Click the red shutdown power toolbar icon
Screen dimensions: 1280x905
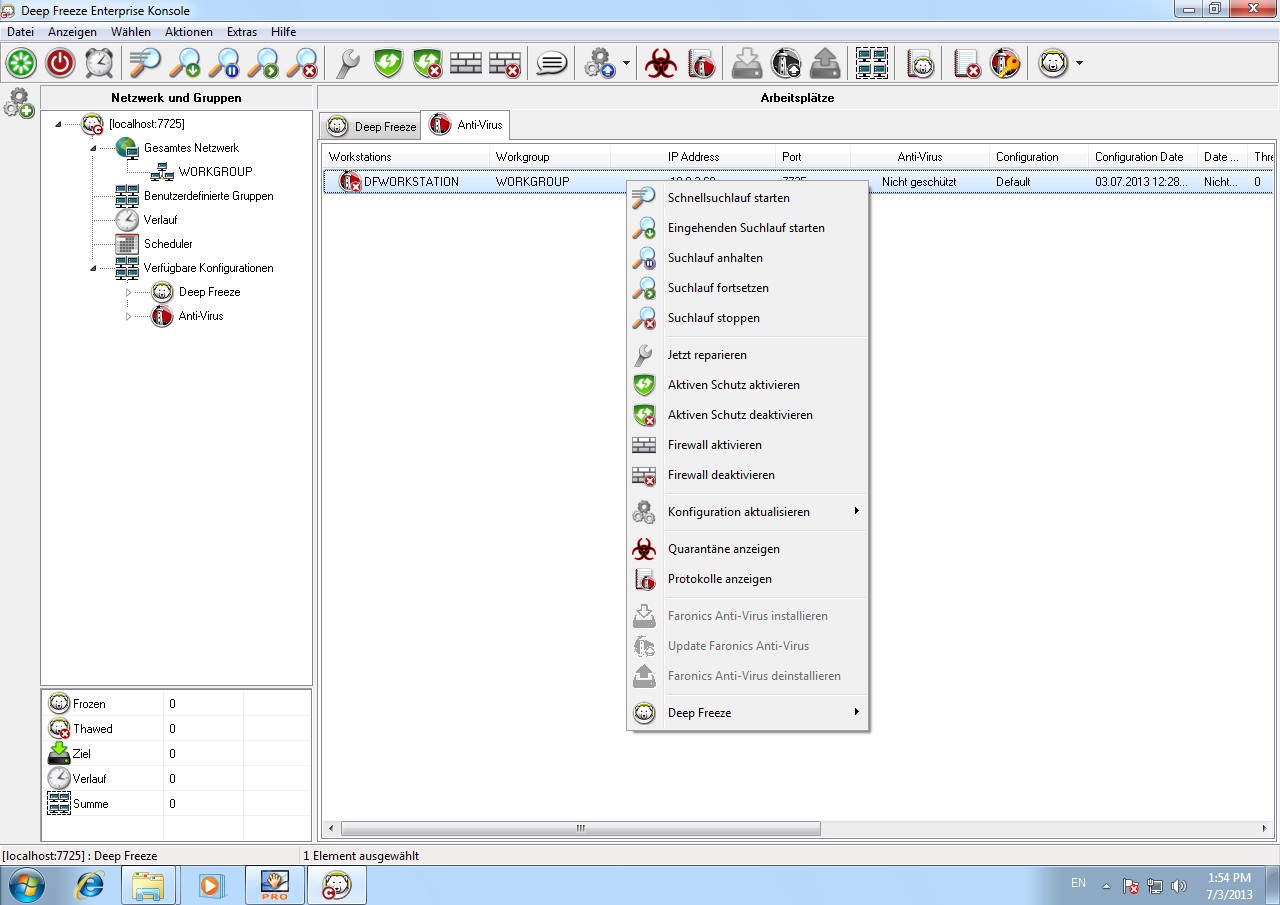pos(60,64)
